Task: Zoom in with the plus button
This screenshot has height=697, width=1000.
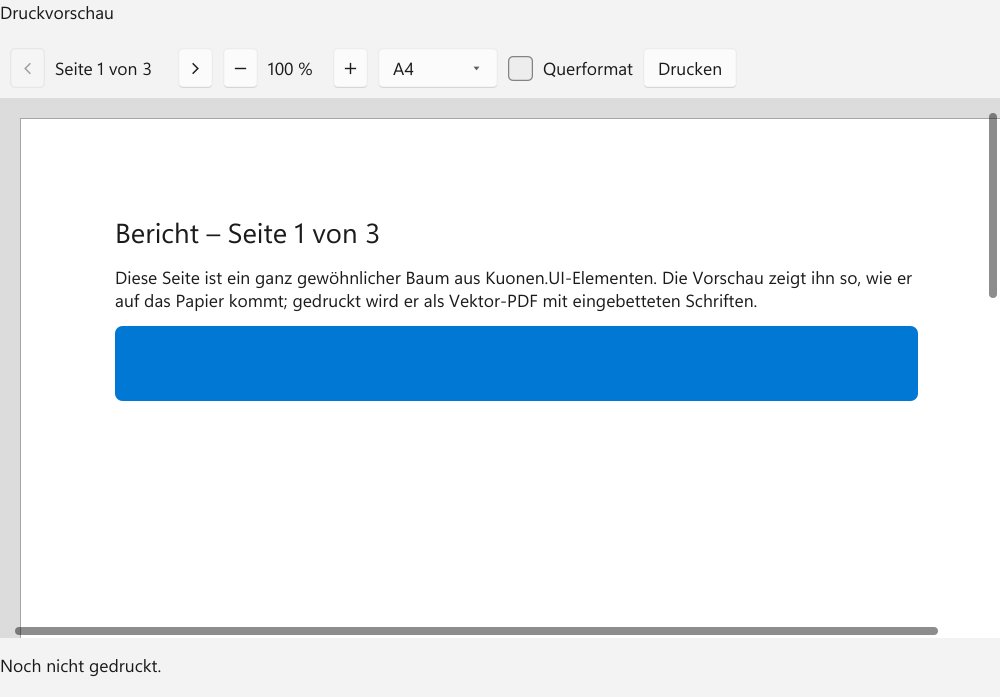Action: point(350,68)
